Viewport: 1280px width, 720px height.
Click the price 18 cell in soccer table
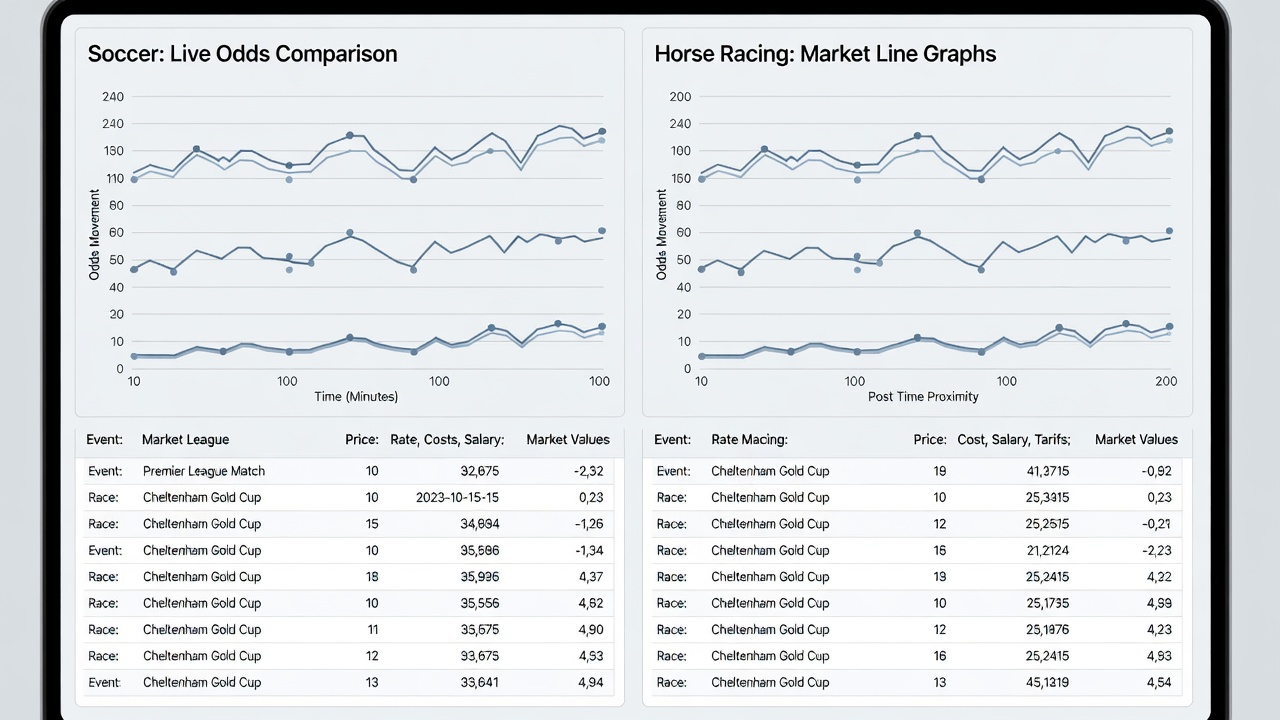pos(372,576)
